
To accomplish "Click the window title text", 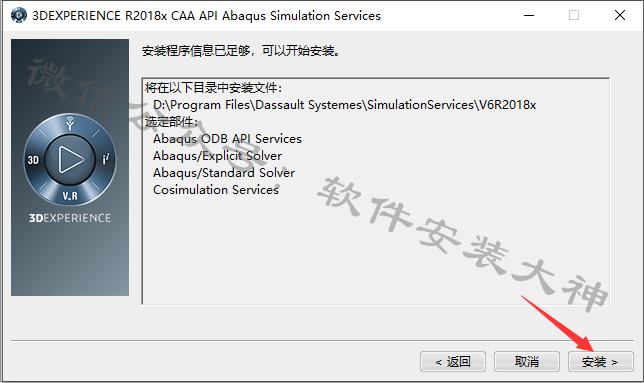I will (x=207, y=16).
